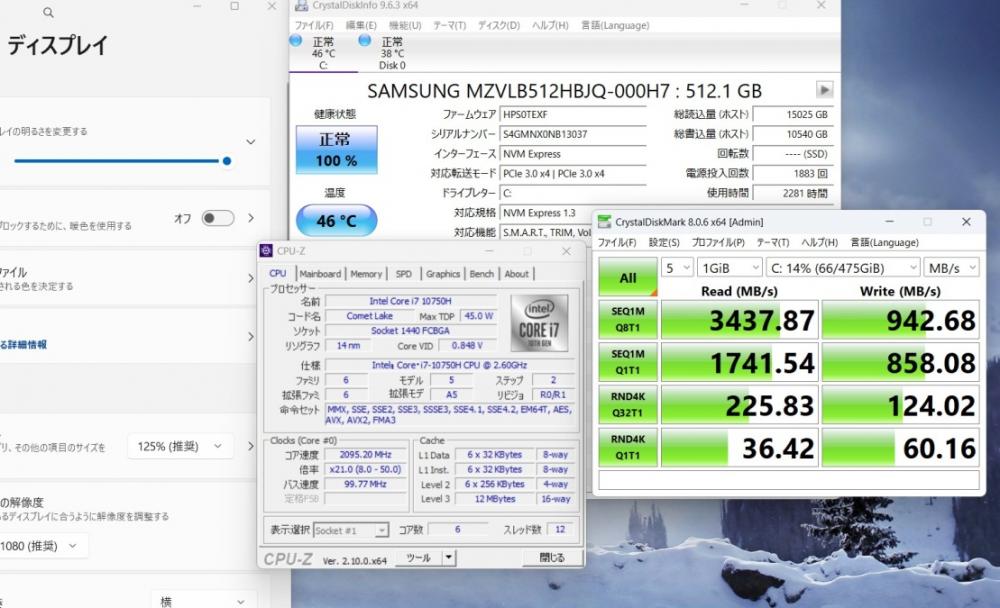Open the C: 14% drive selection dropdown
The image size is (1000, 608).
click(842, 268)
